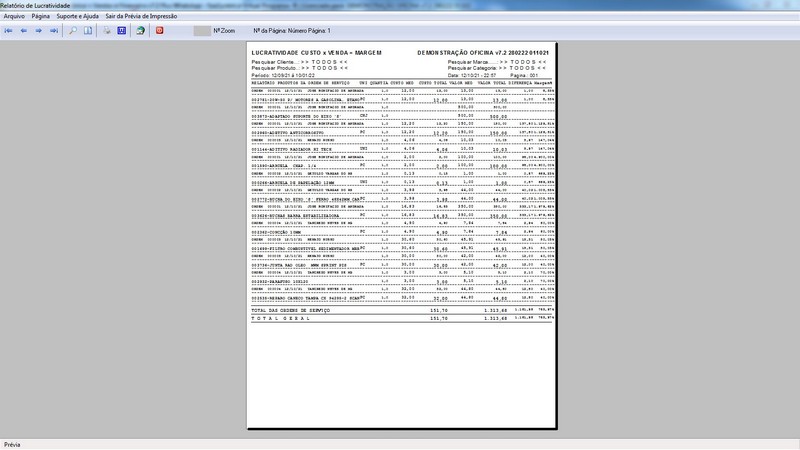Click the ADITIVO RADIADOR HI TECH row
The image size is (800, 450).
tap(402, 149)
